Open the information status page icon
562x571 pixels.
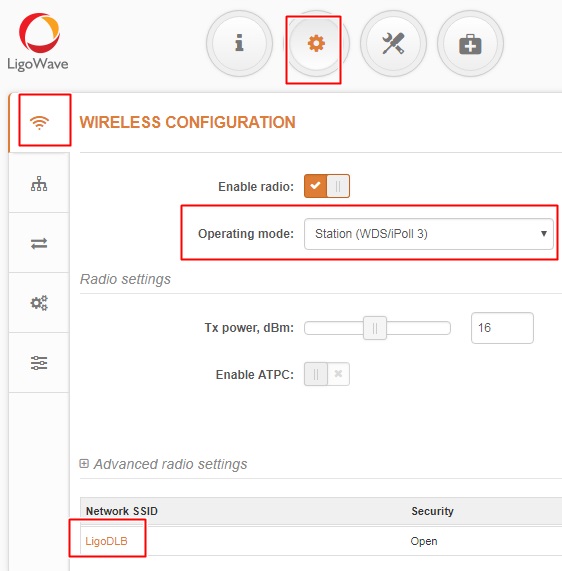[239, 43]
